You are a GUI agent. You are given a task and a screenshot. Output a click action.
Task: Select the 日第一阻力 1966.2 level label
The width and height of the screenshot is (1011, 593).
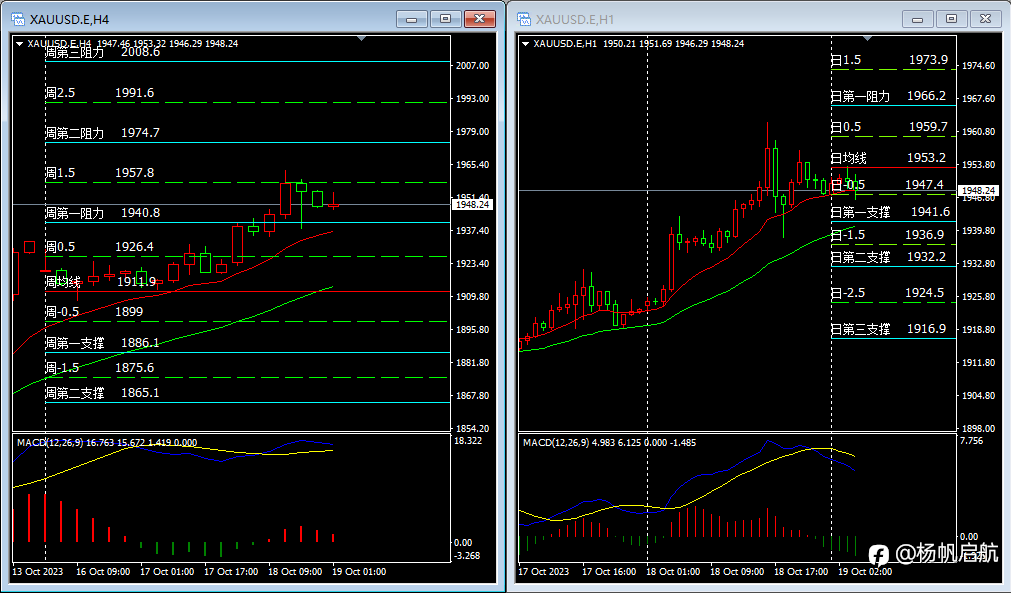pos(888,96)
